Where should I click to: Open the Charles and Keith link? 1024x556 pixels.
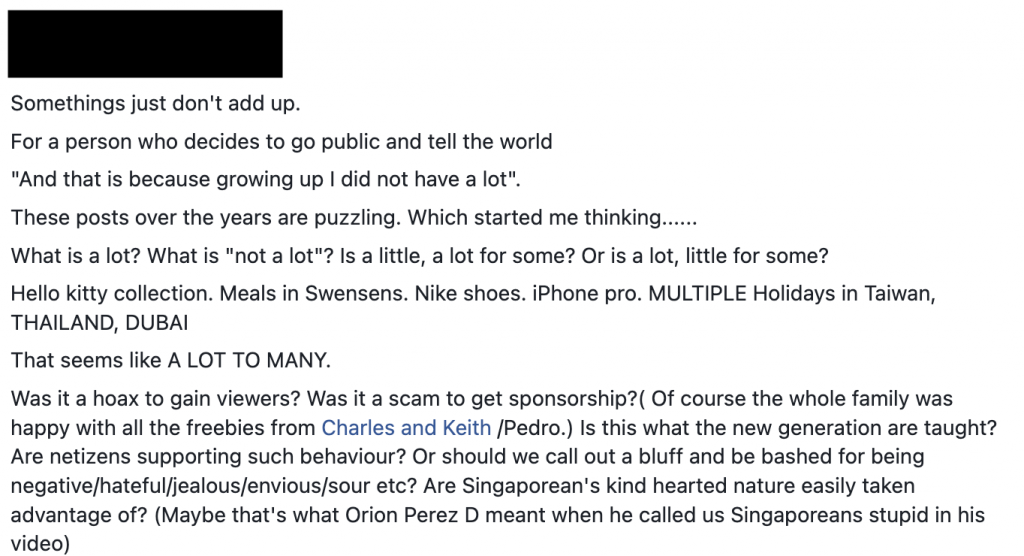coord(405,428)
